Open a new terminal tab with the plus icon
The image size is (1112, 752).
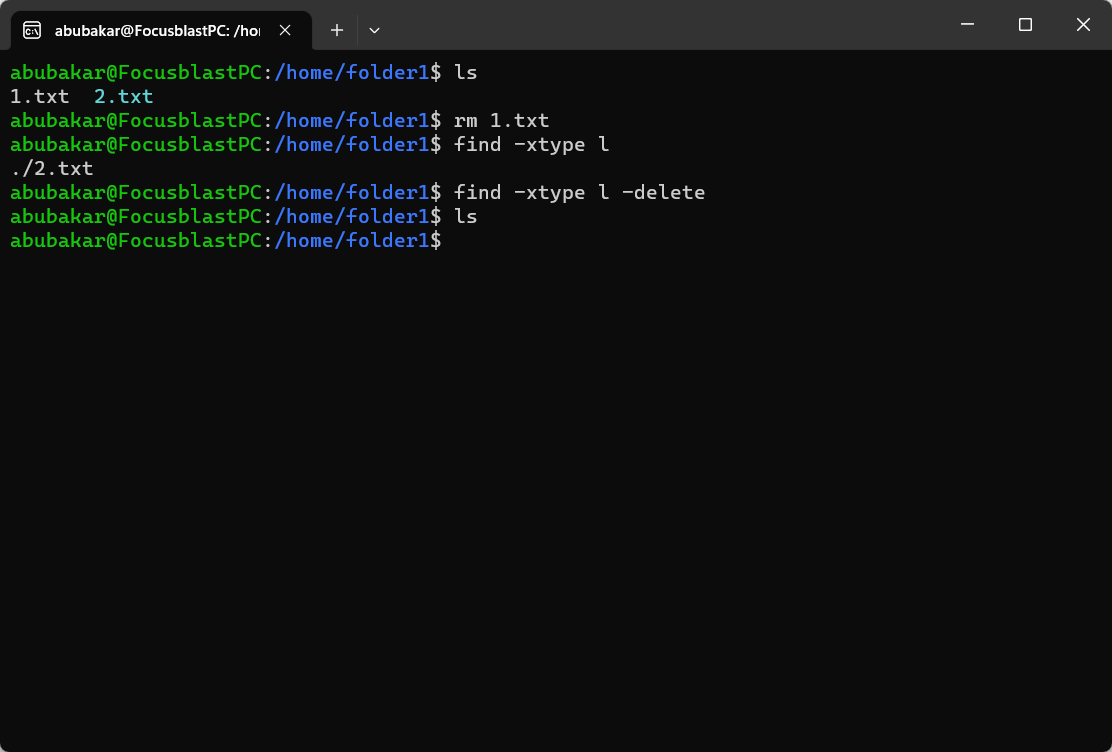[337, 30]
